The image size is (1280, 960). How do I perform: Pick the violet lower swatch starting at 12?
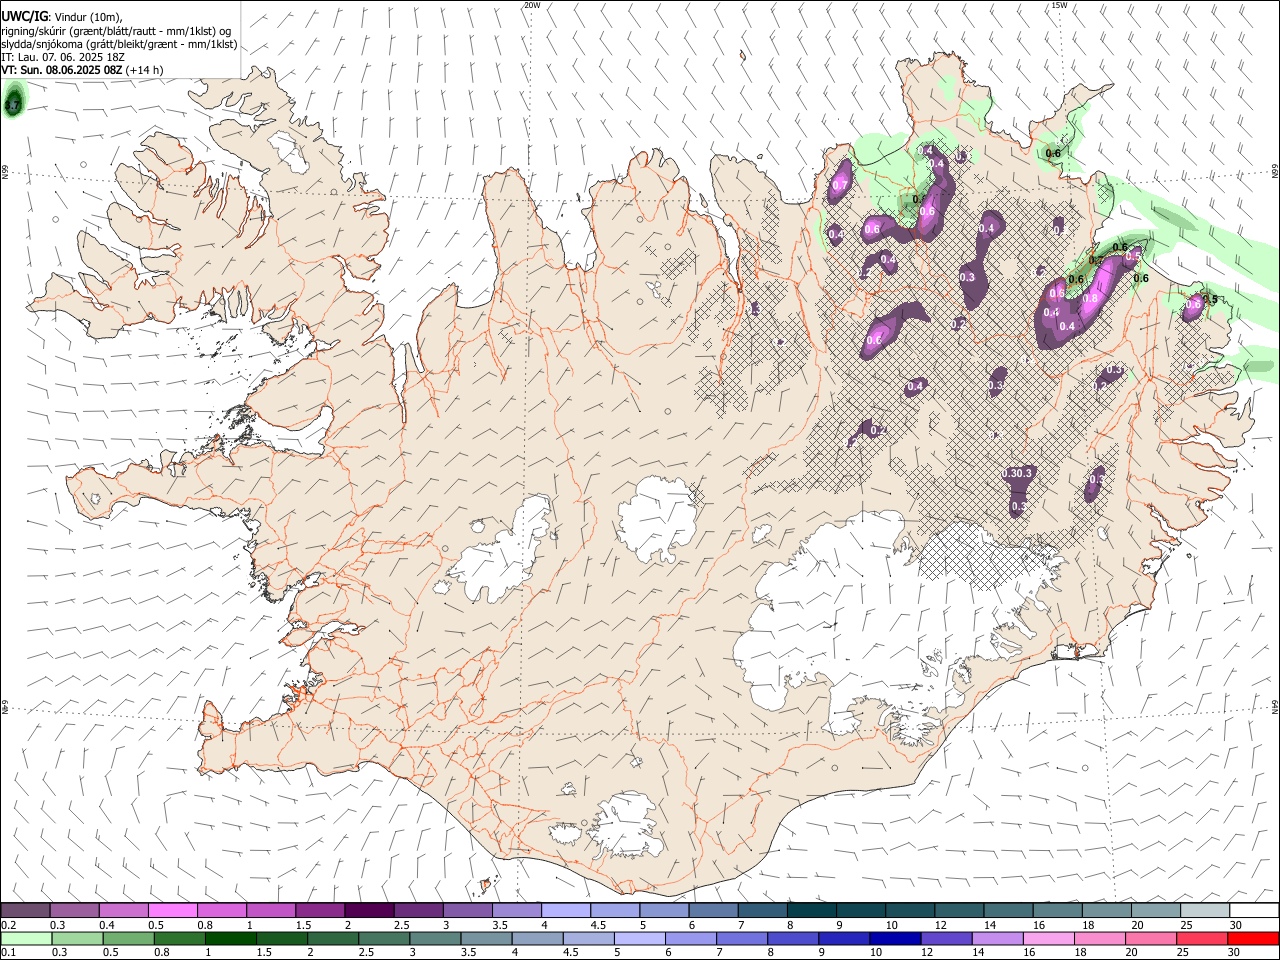945,938
